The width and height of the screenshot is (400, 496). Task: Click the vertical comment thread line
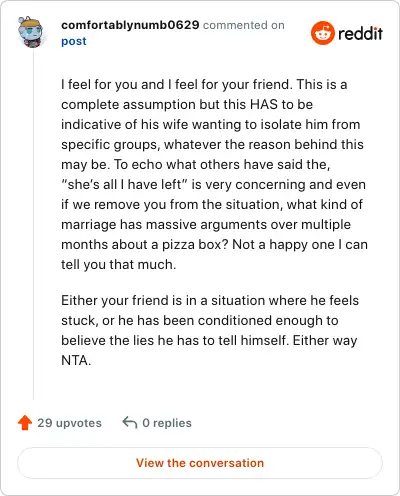pos(33,223)
